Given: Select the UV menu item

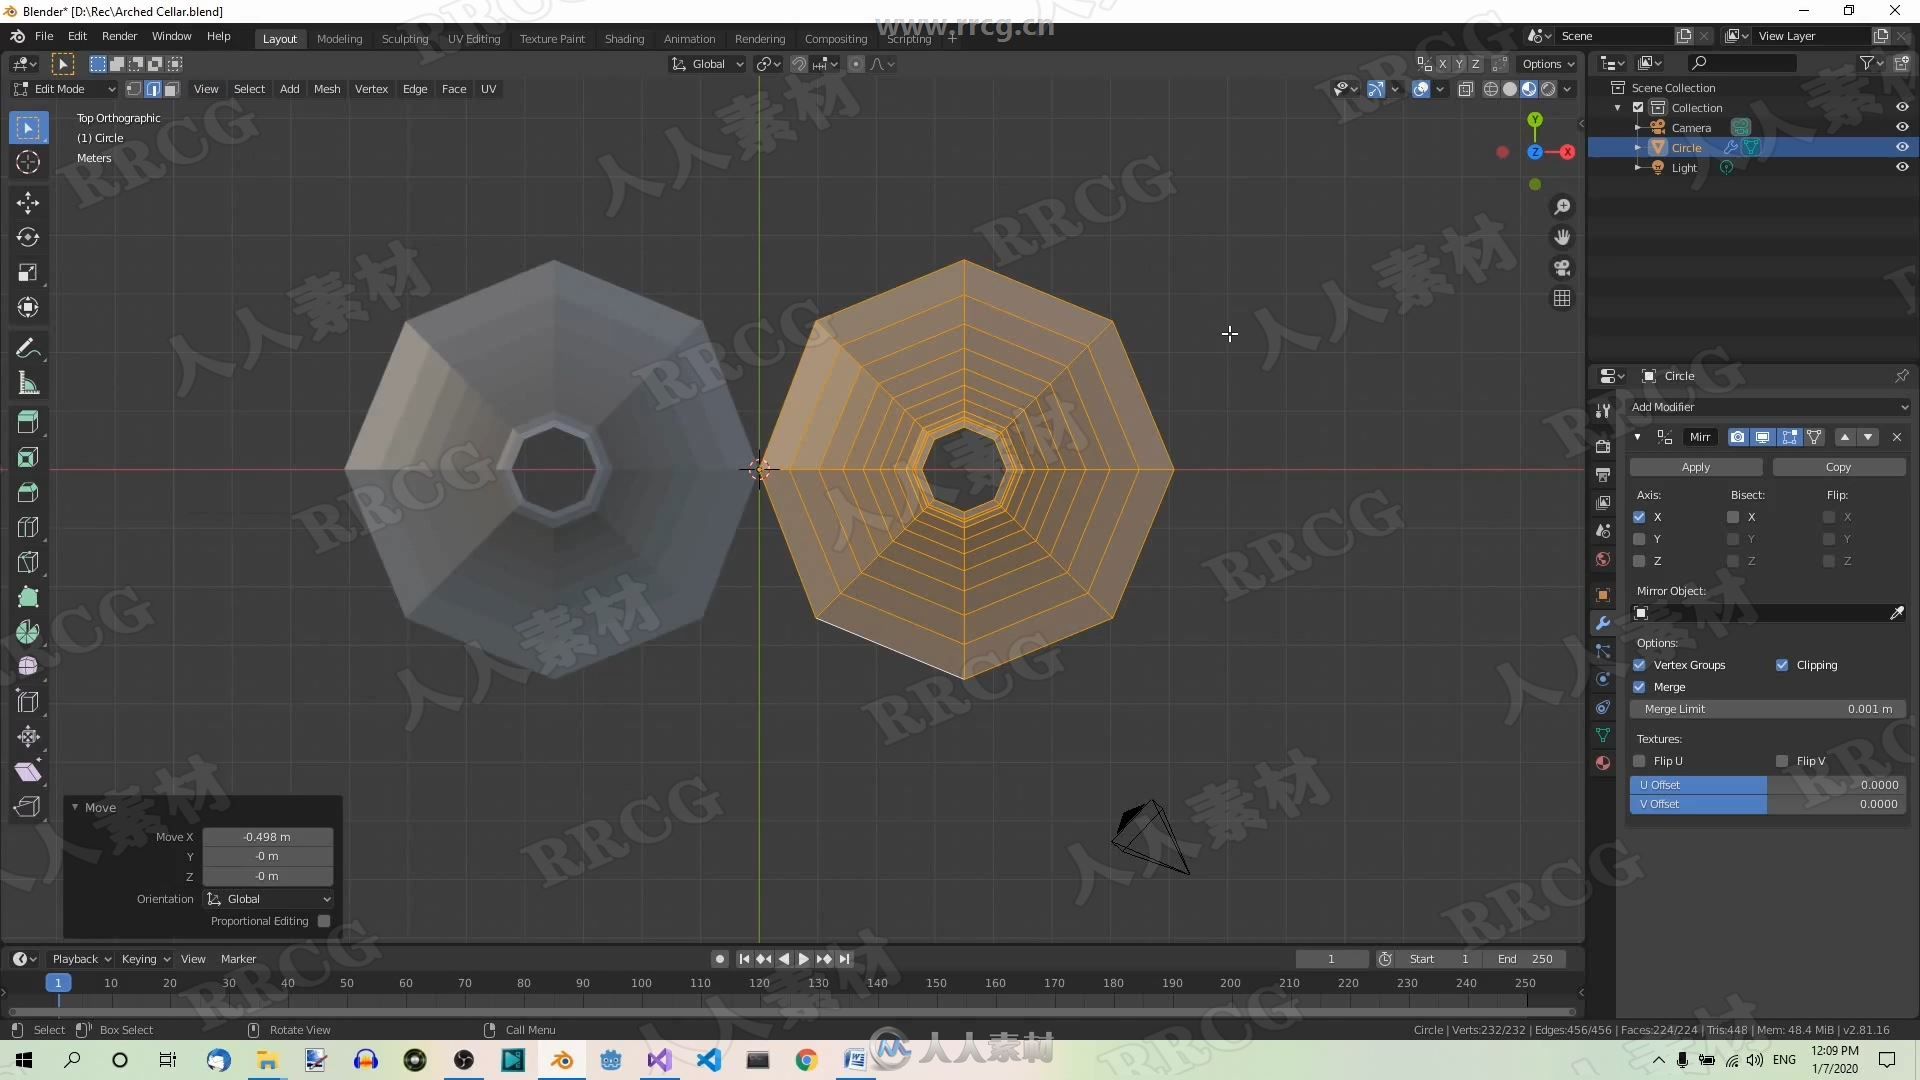Looking at the screenshot, I should [487, 88].
